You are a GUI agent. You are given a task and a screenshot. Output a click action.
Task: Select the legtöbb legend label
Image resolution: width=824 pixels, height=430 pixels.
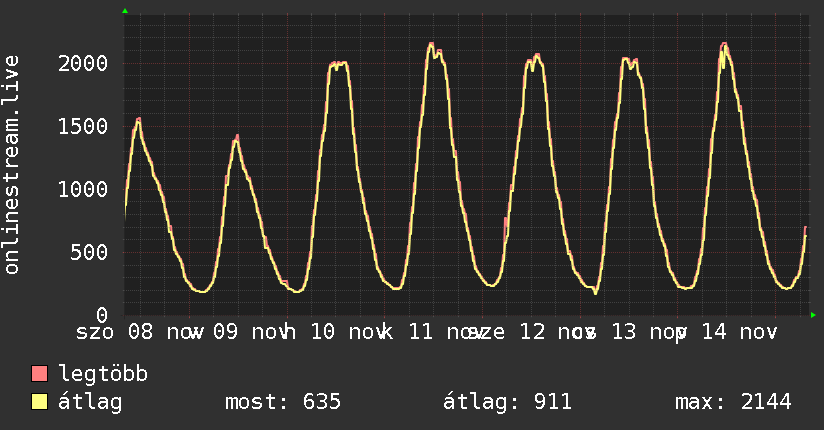tap(104, 375)
